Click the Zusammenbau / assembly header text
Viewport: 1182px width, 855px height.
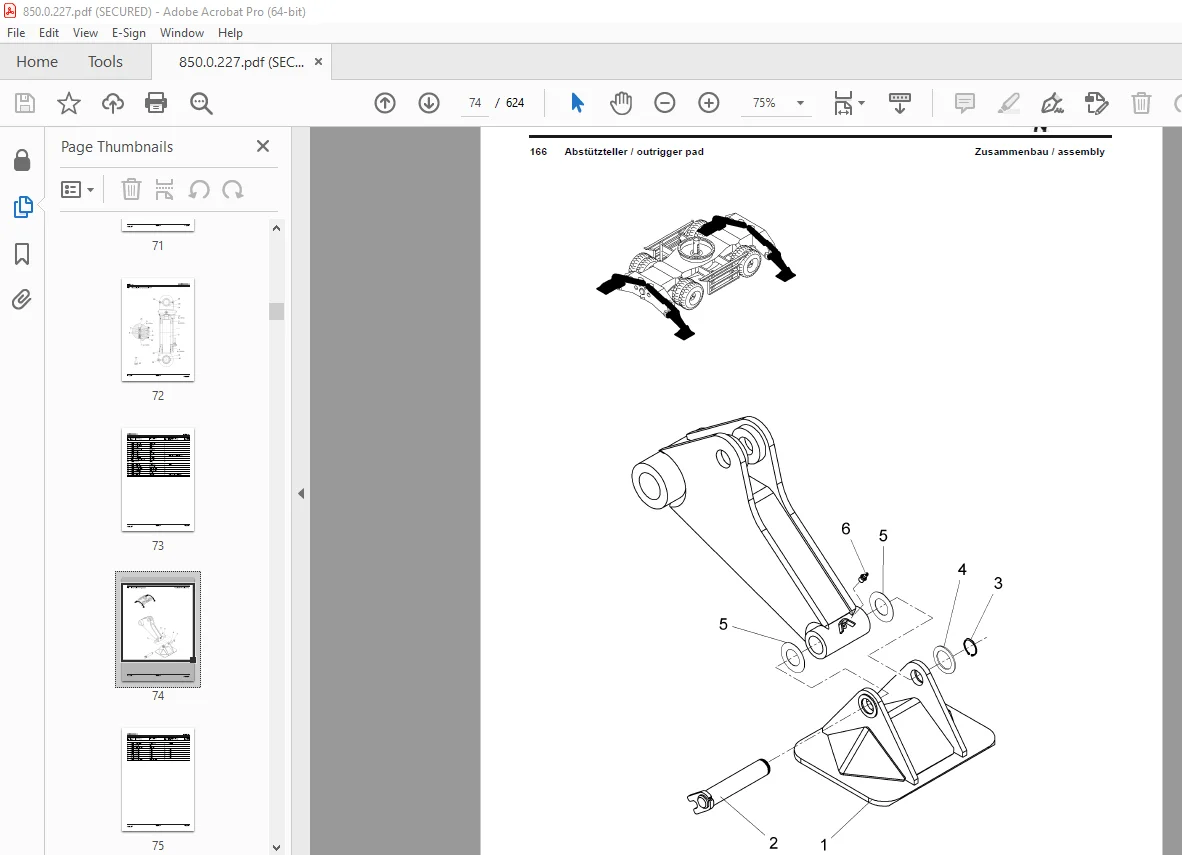point(1040,152)
